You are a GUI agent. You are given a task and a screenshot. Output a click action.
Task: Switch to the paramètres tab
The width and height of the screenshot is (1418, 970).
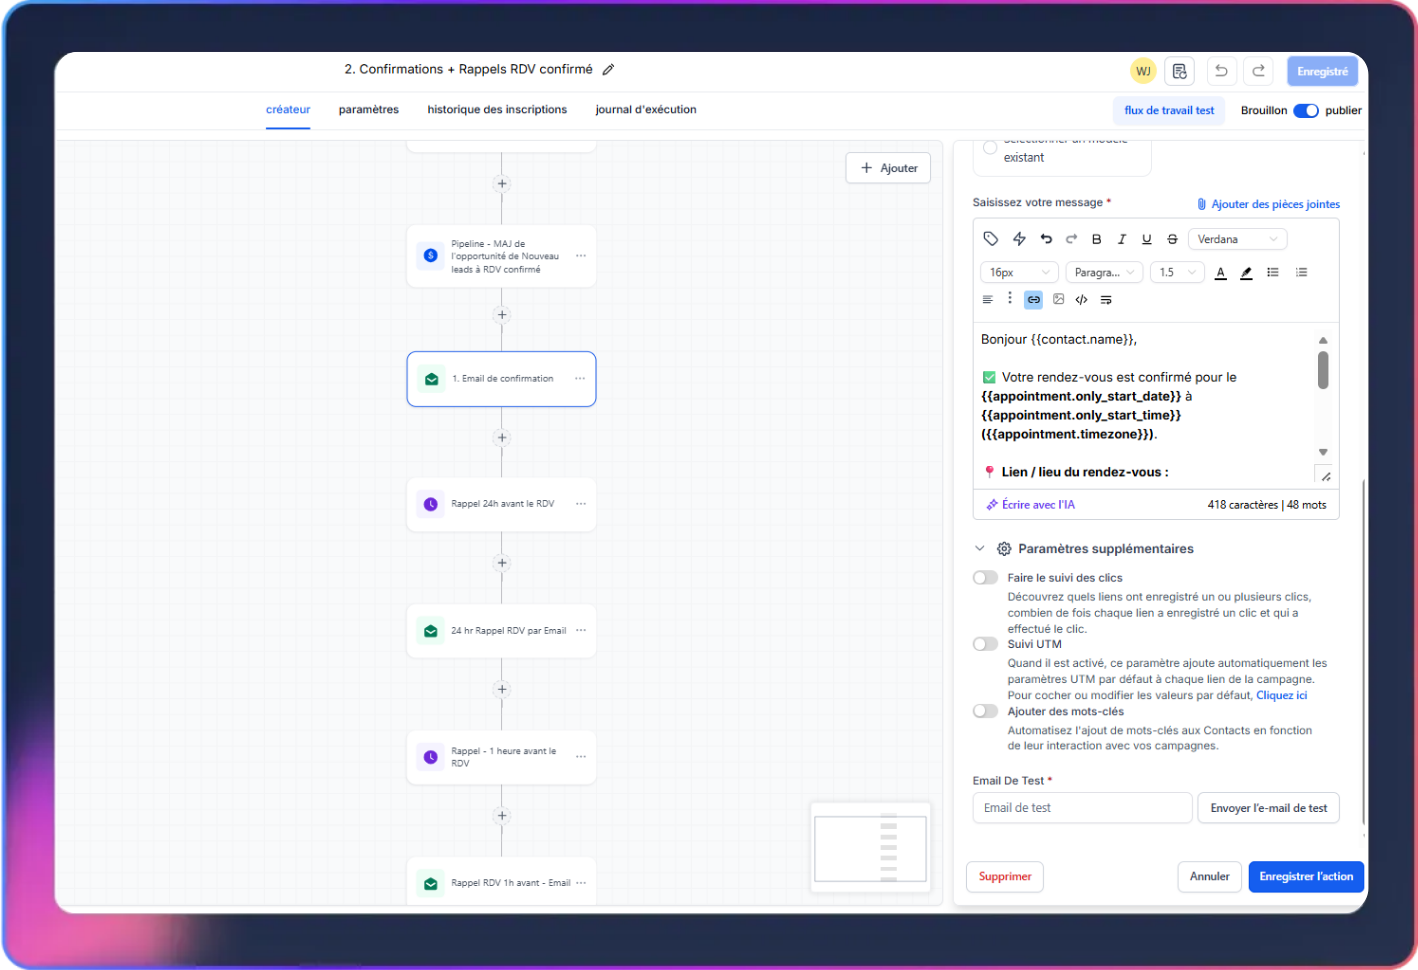pos(368,110)
